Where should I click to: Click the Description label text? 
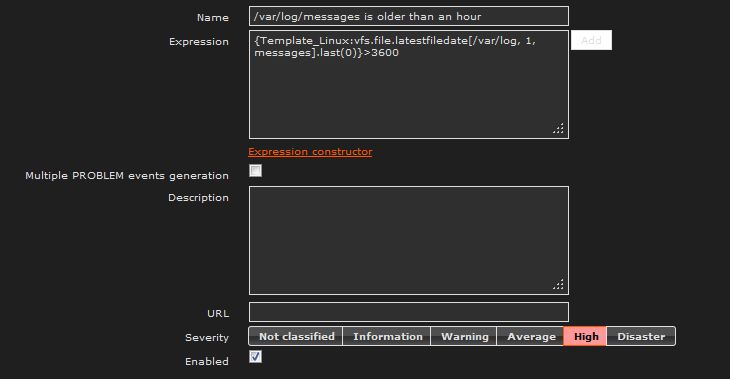coord(198,198)
